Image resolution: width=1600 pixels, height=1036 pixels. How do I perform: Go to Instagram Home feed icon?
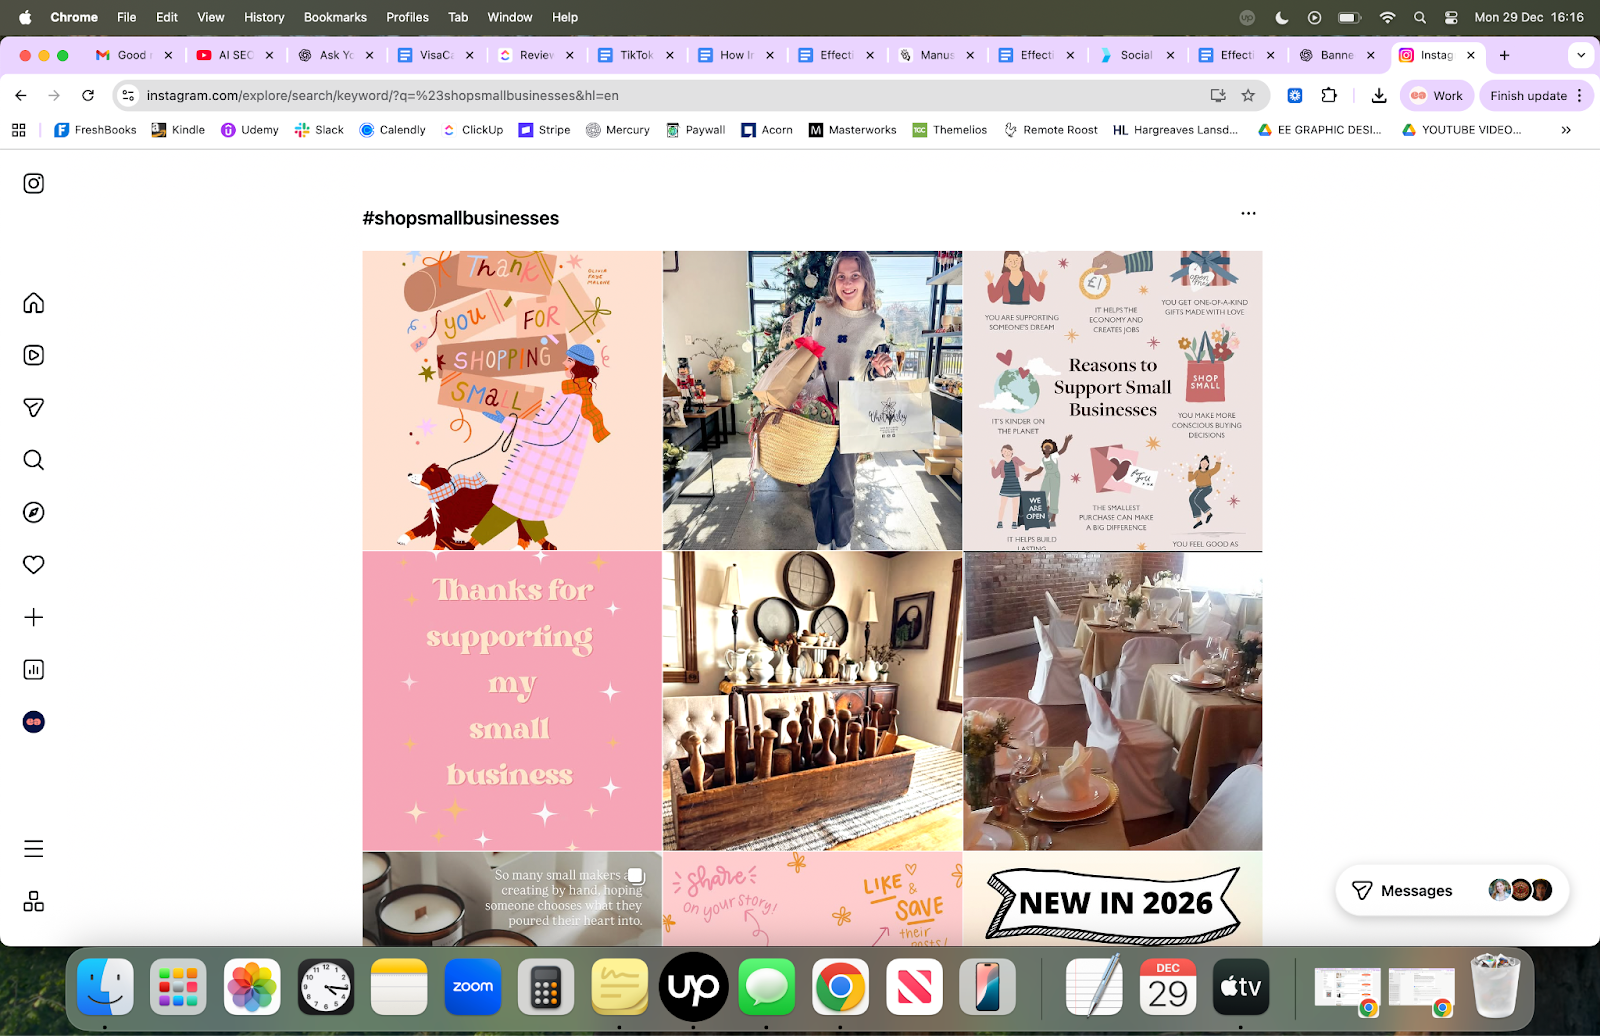34,303
